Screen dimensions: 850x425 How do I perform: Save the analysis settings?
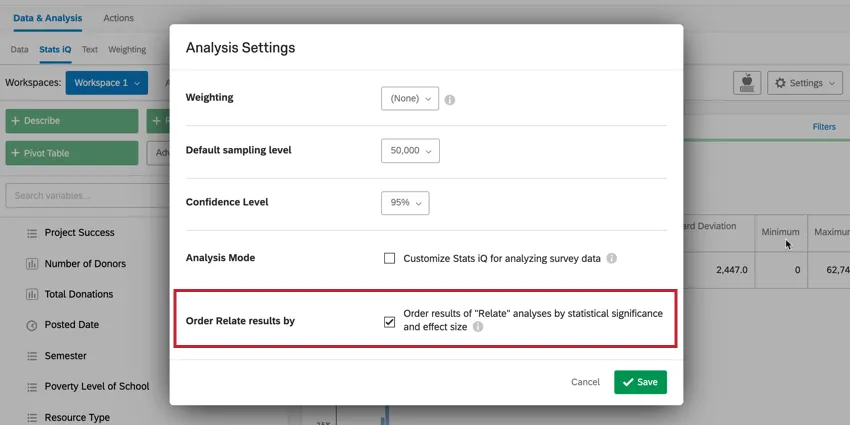(x=640, y=382)
